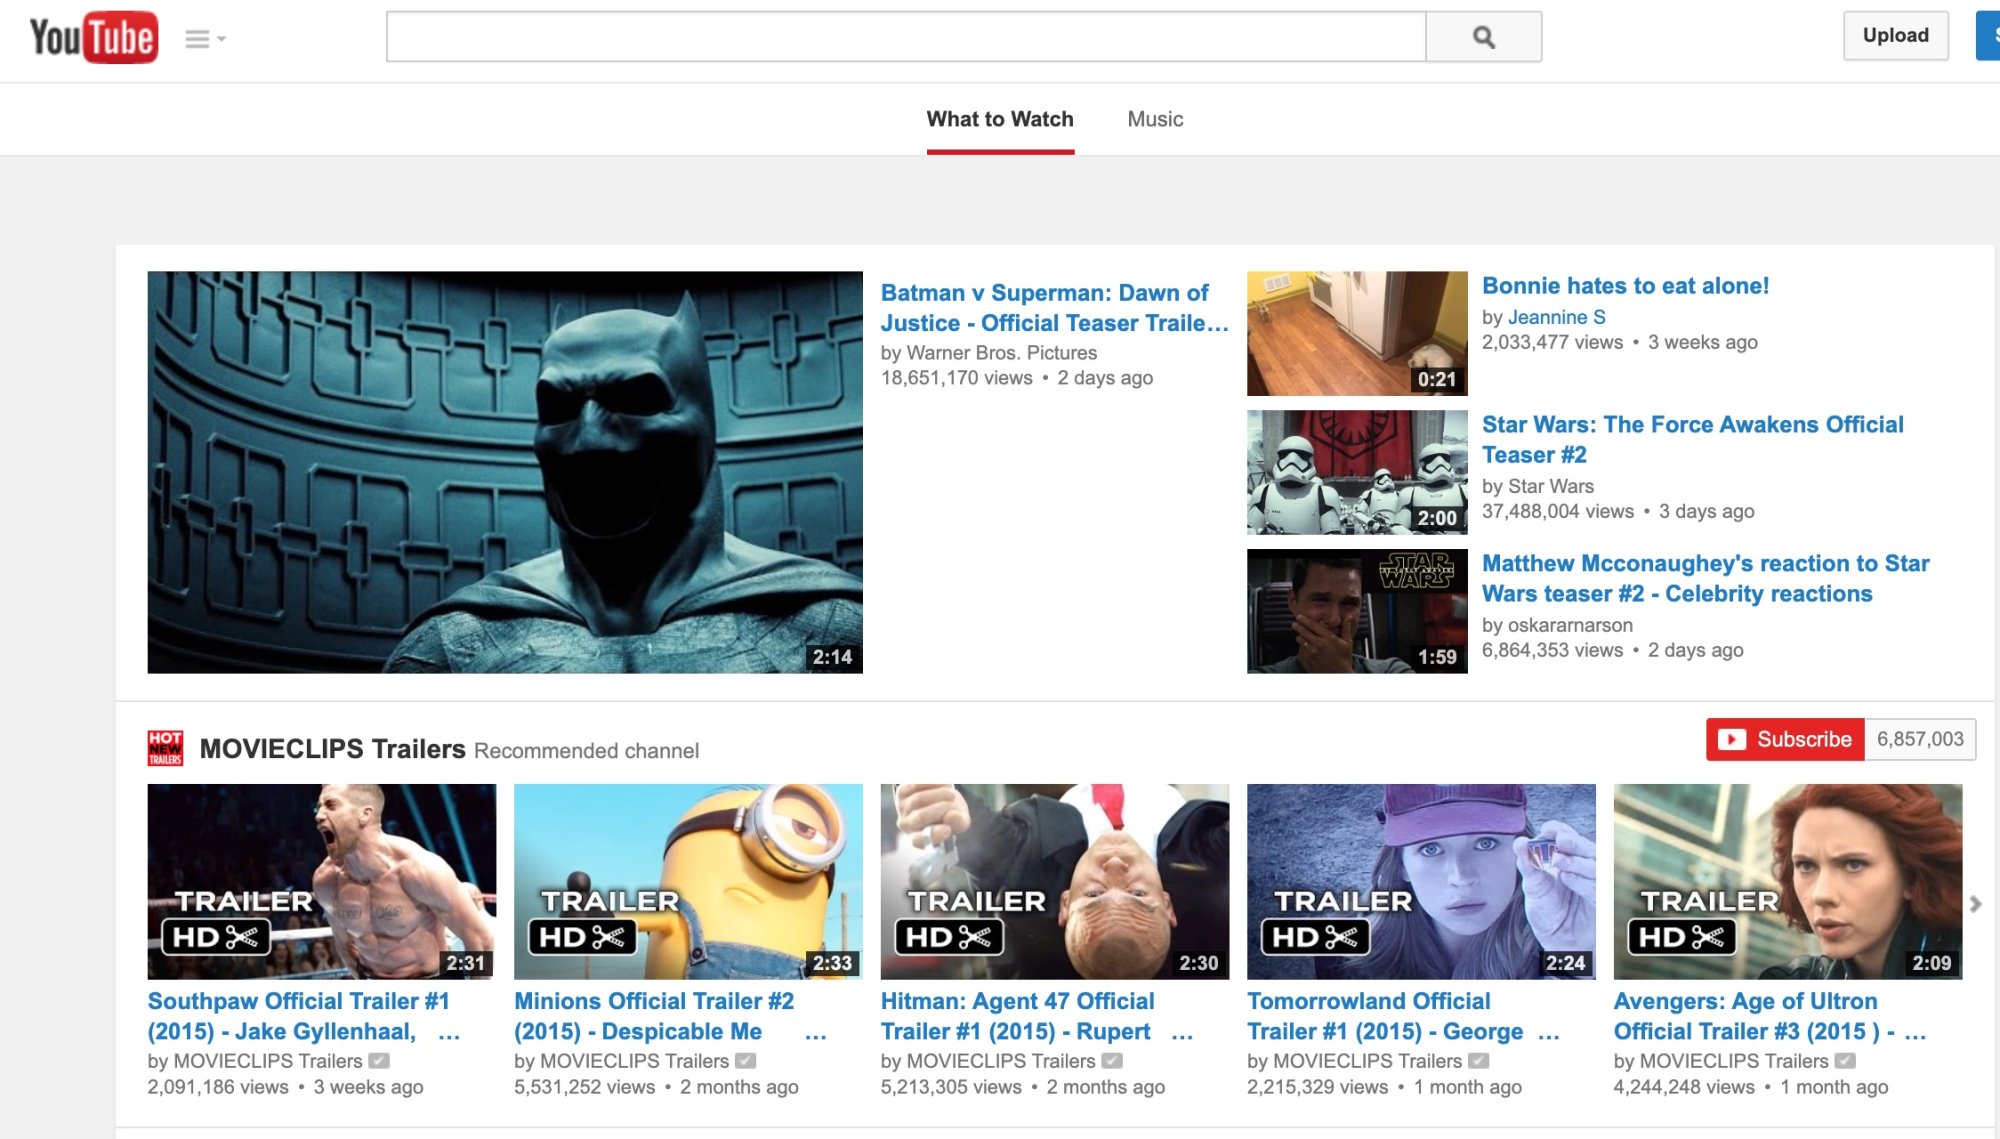Screen dimensions: 2000x1139
Task: Click the 5,213,305 views text
Action: [951, 1087]
